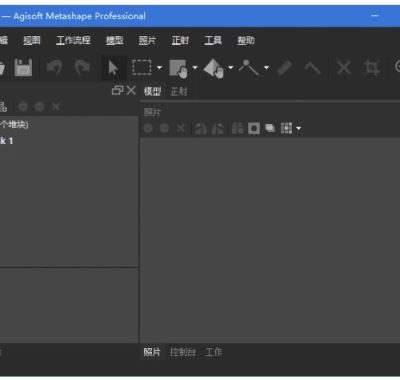This screenshot has height=380, width=400.
Task: Click the X delete icon in Photos pane
Action: [181, 128]
